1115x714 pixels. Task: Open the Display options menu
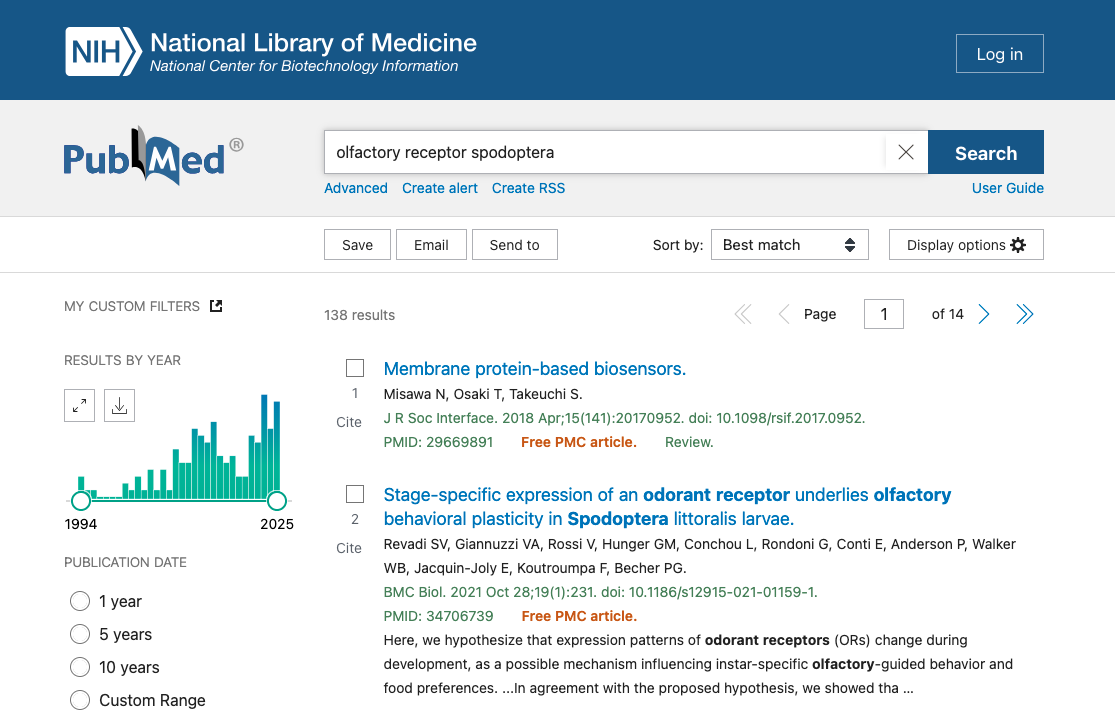[x=966, y=245]
